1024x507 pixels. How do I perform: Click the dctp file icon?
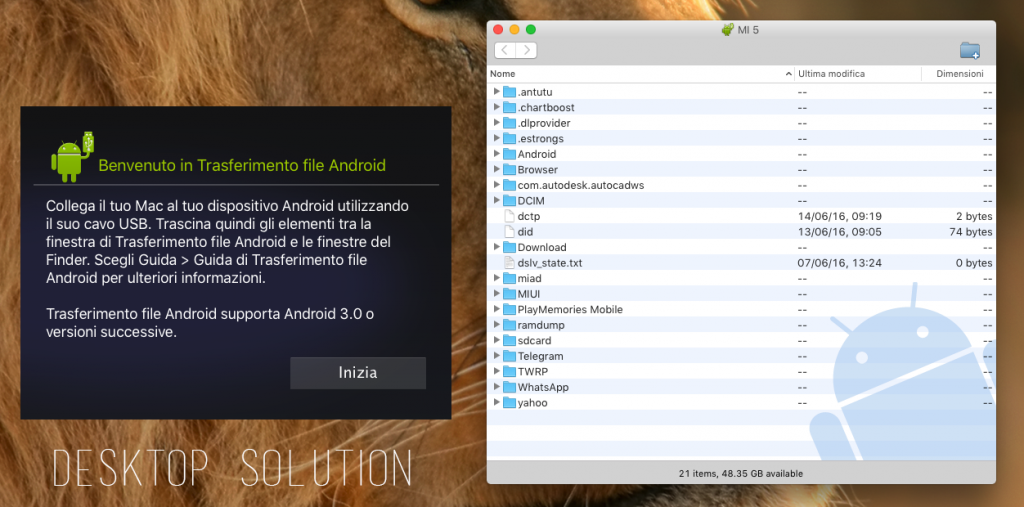coord(509,216)
